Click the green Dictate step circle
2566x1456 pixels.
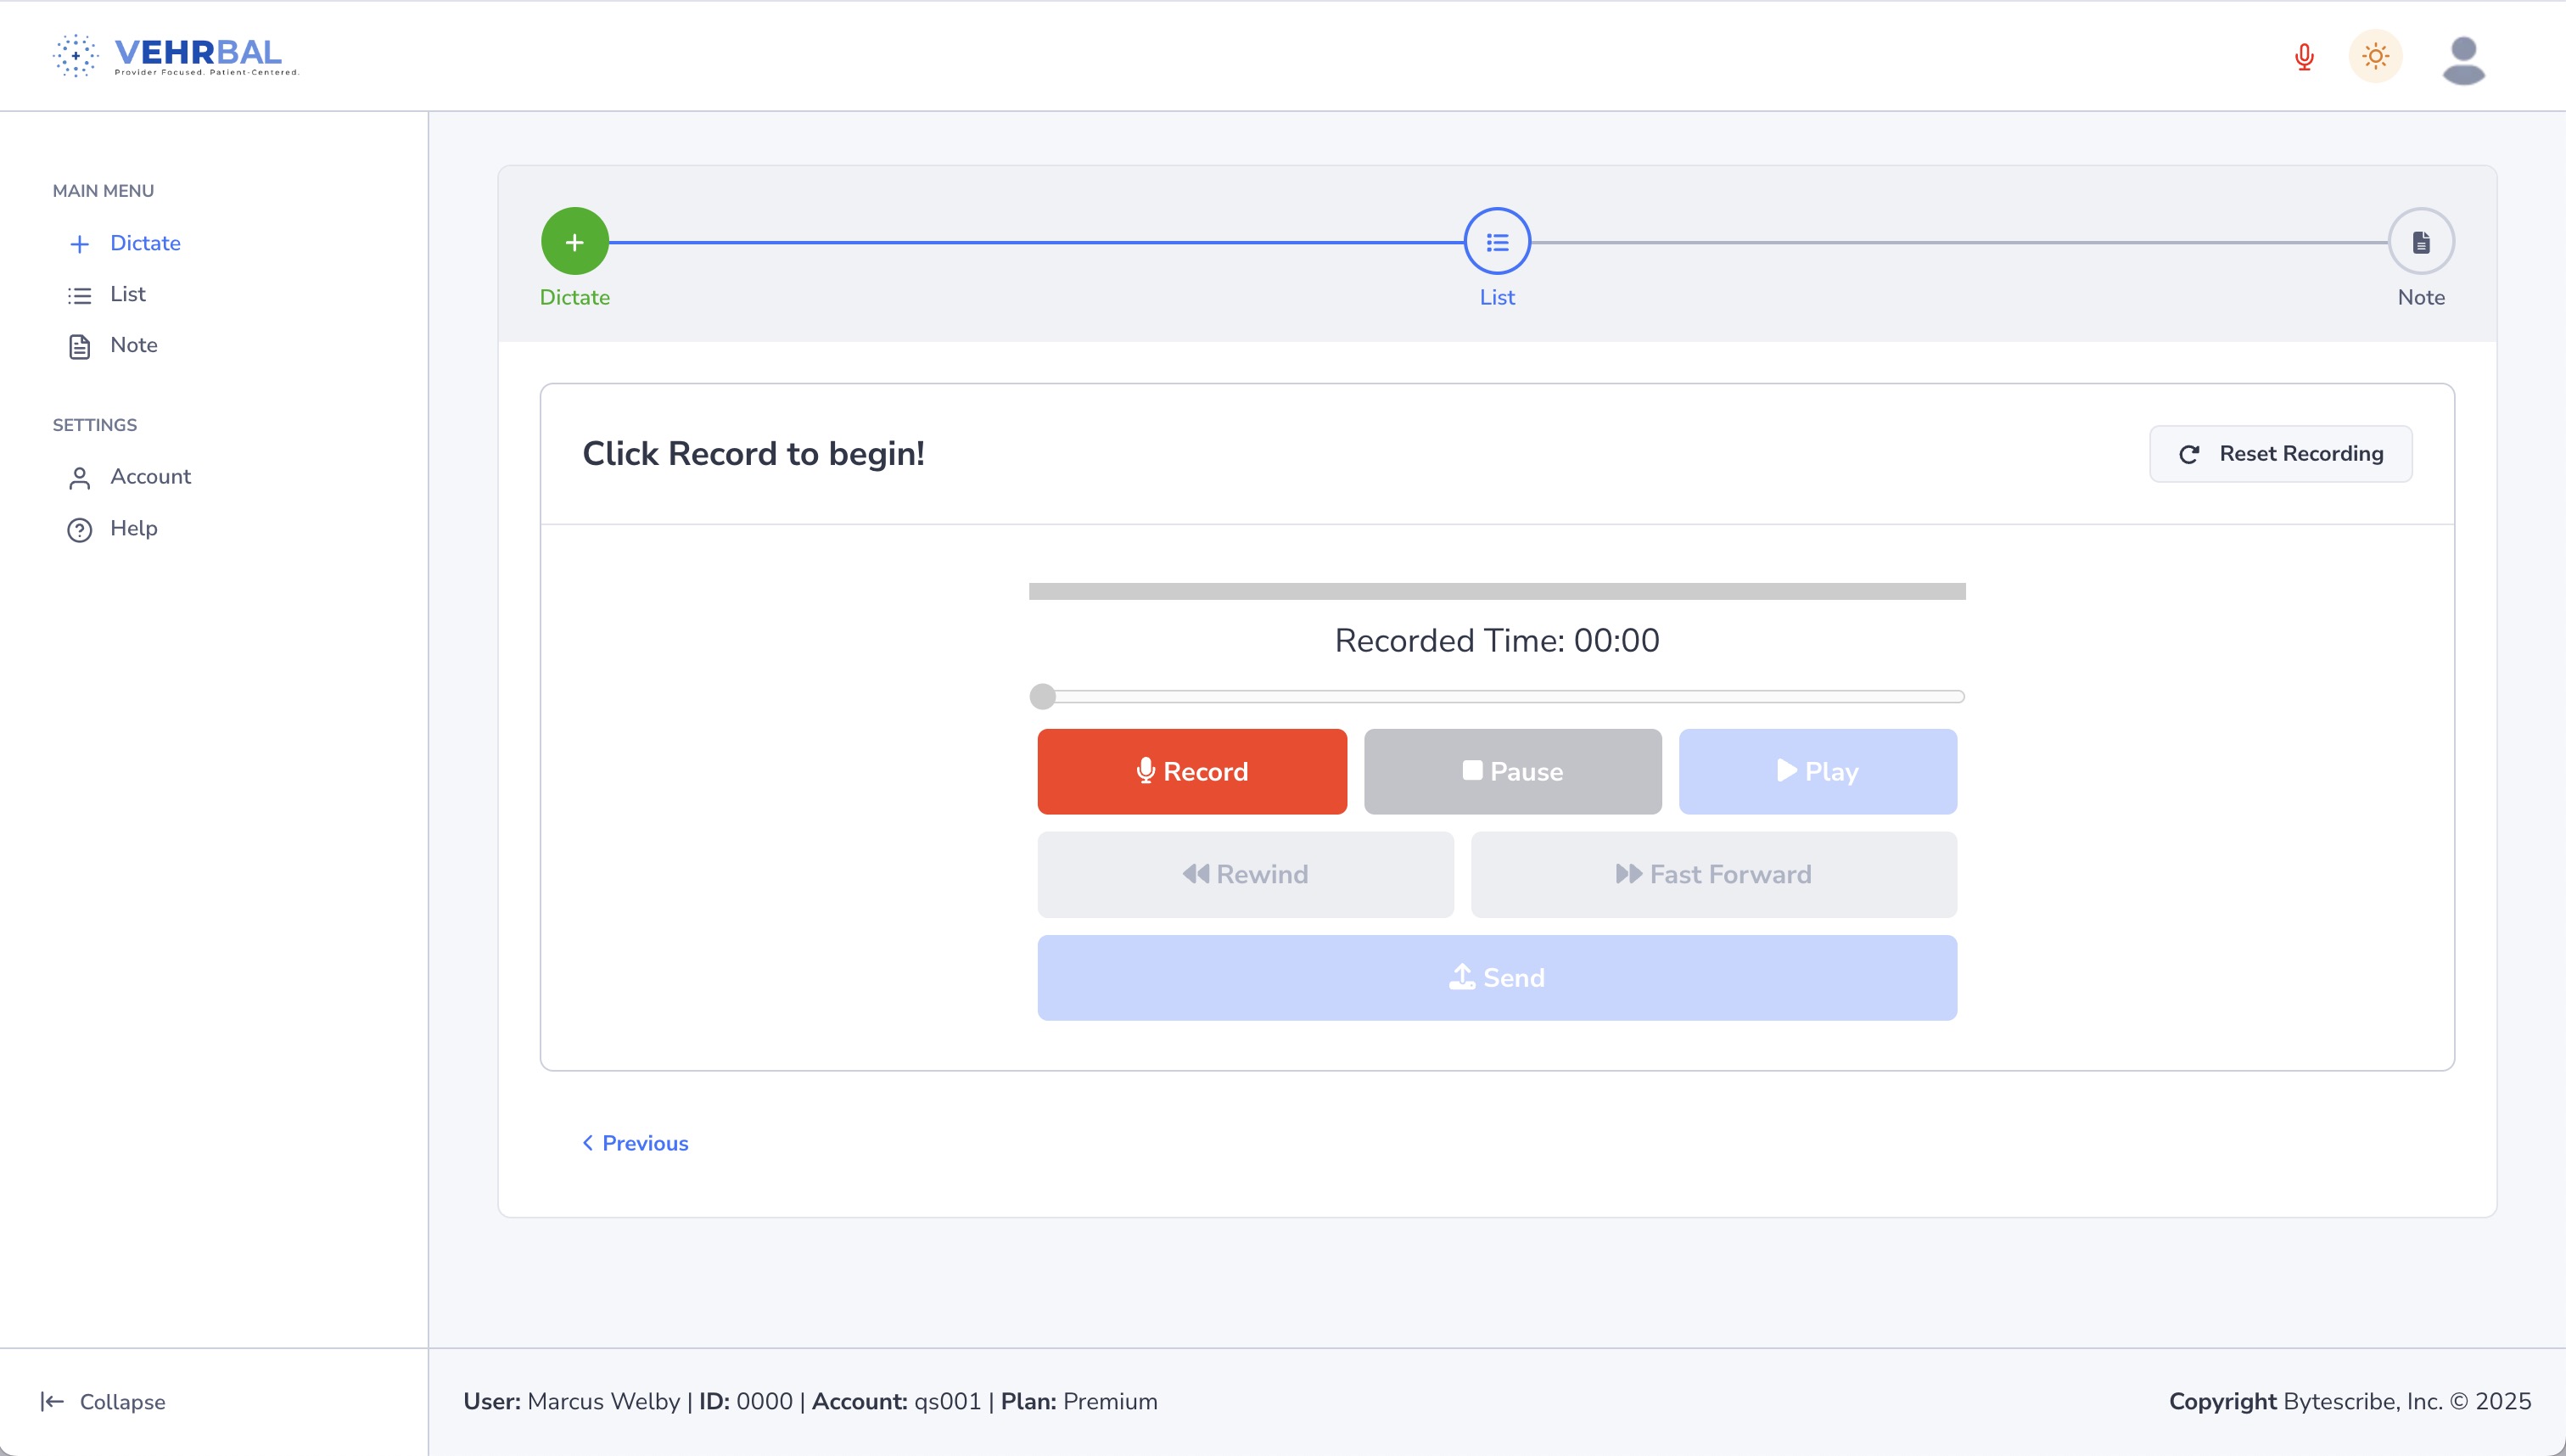[574, 242]
